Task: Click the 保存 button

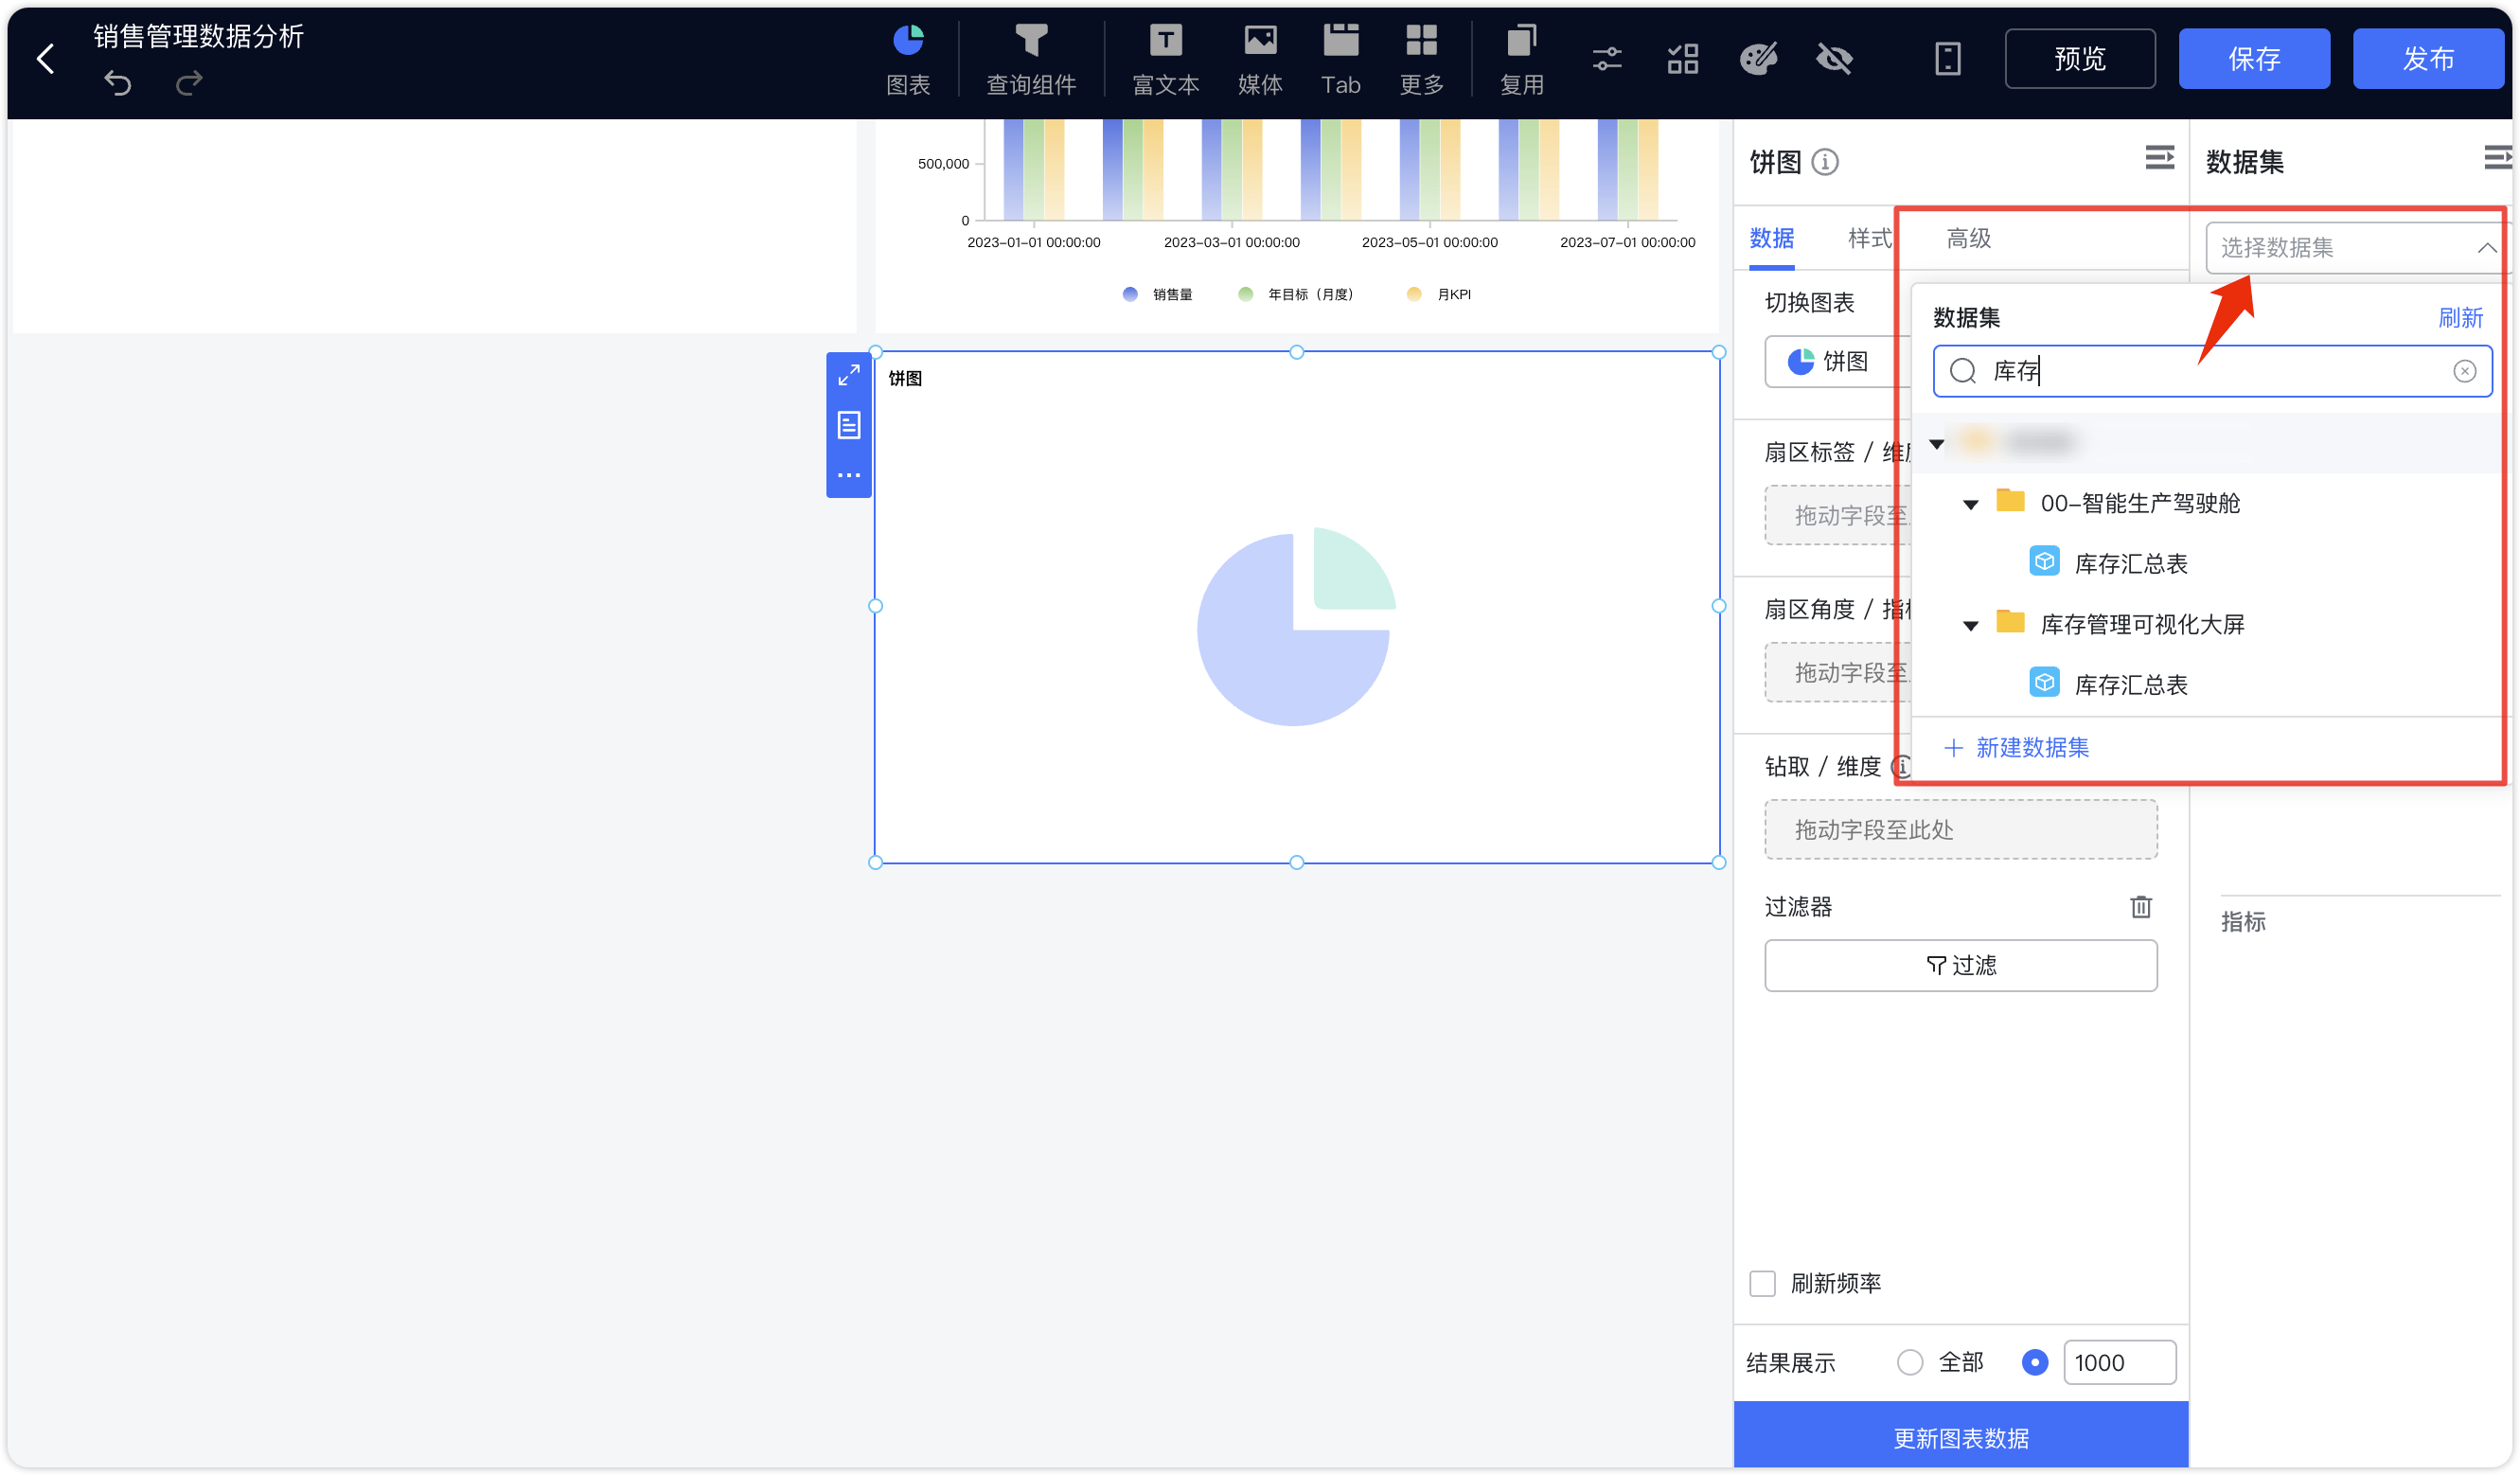Action: click(2254, 59)
